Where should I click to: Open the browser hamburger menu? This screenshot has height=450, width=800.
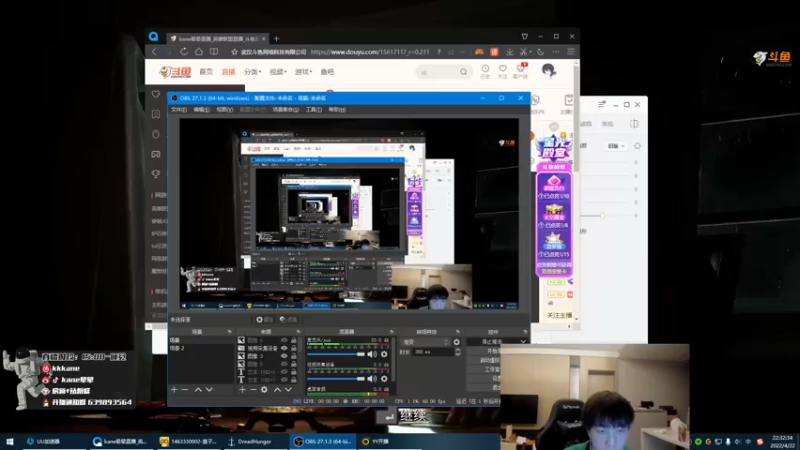coord(571,52)
